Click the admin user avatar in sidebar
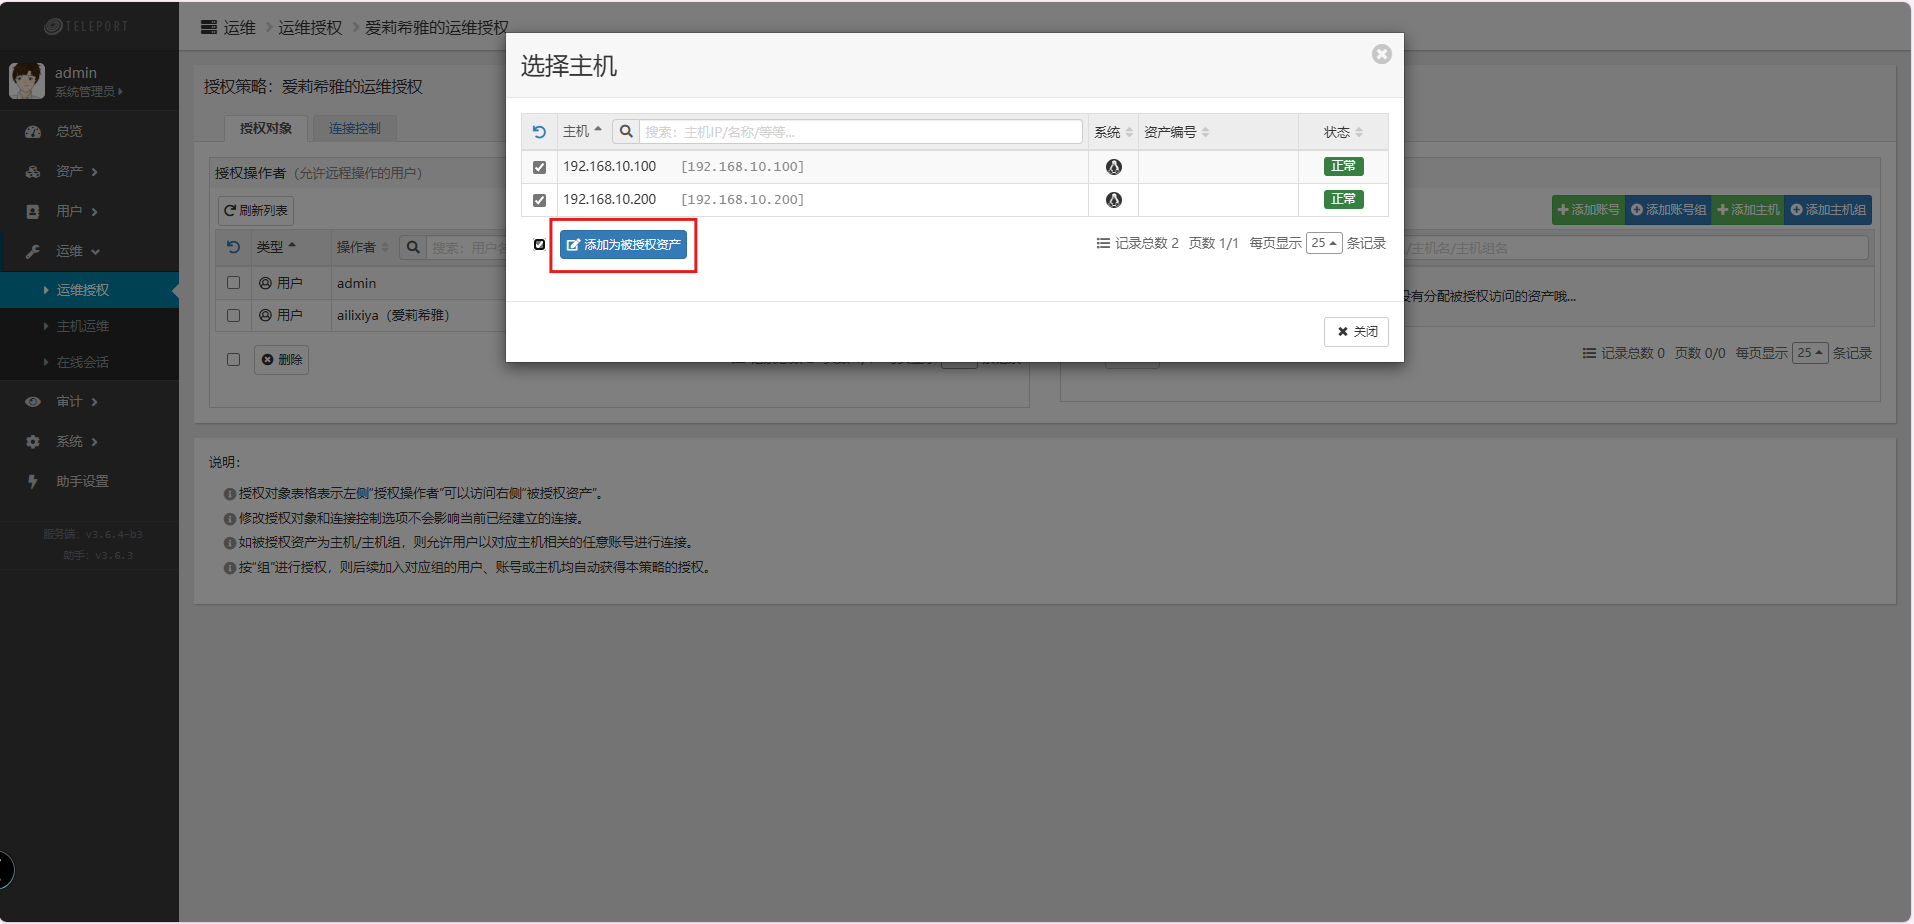 (27, 81)
